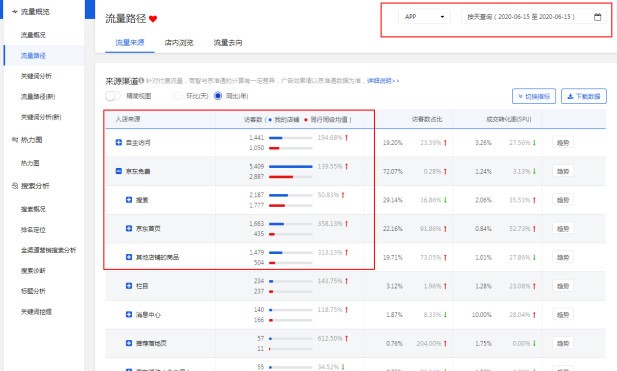Expand the 栏目 sub-row
The width and height of the screenshot is (617, 371).
coord(129,286)
